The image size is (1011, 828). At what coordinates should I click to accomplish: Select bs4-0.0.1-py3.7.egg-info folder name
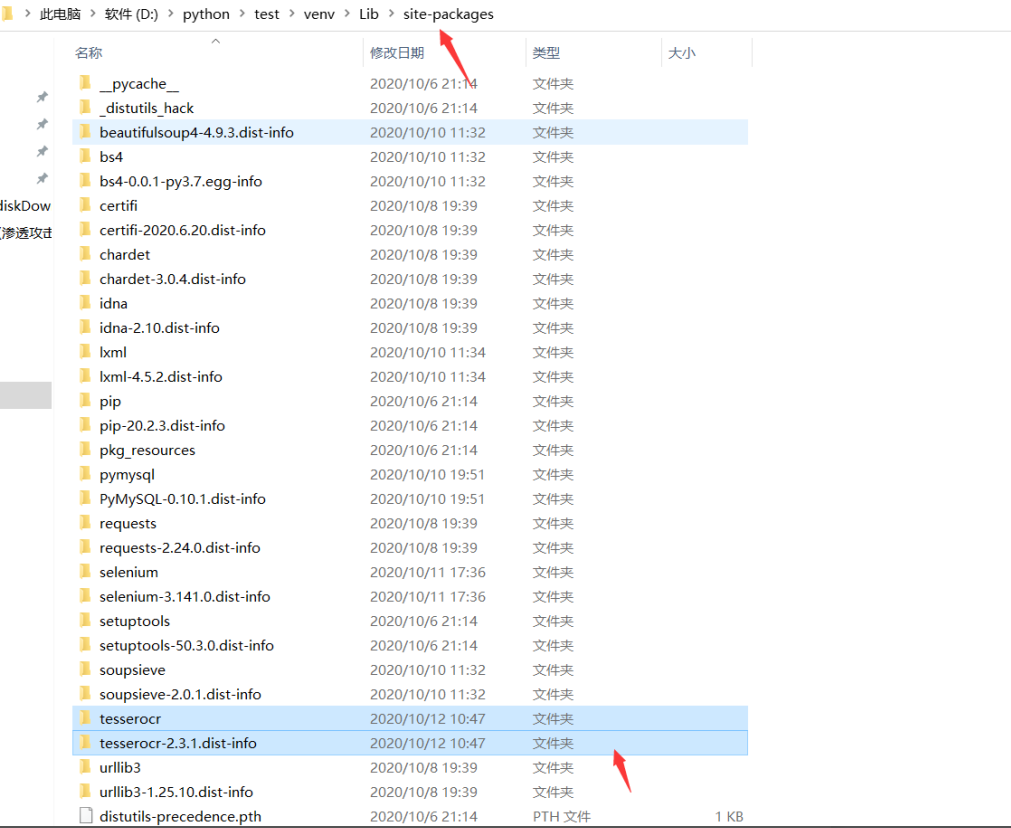point(181,181)
